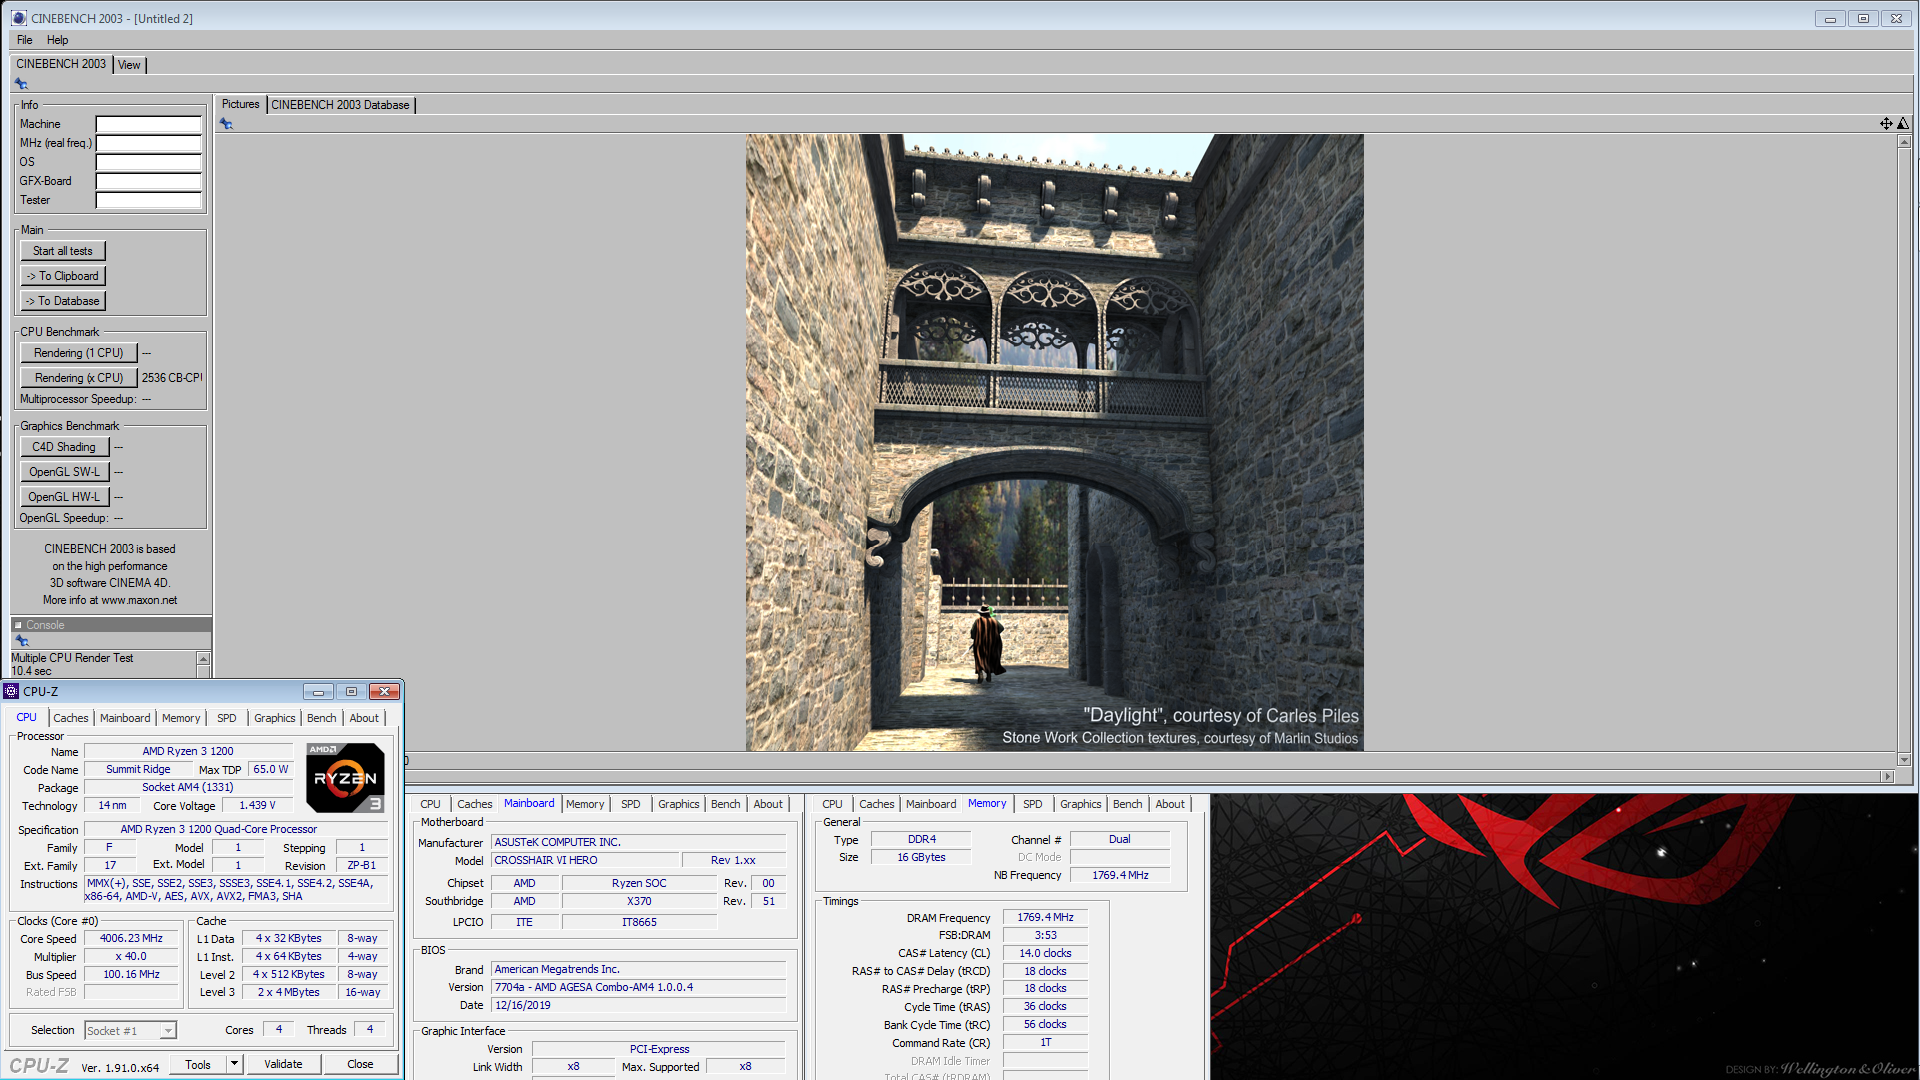
Task: Open the SPD tab in front CPU-Z window
Action: tap(227, 718)
